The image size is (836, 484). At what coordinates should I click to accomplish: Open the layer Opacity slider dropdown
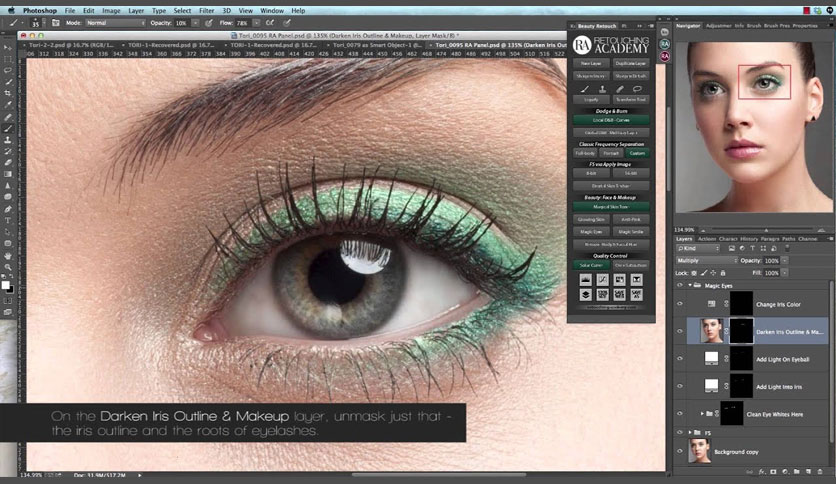coord(785,261)
